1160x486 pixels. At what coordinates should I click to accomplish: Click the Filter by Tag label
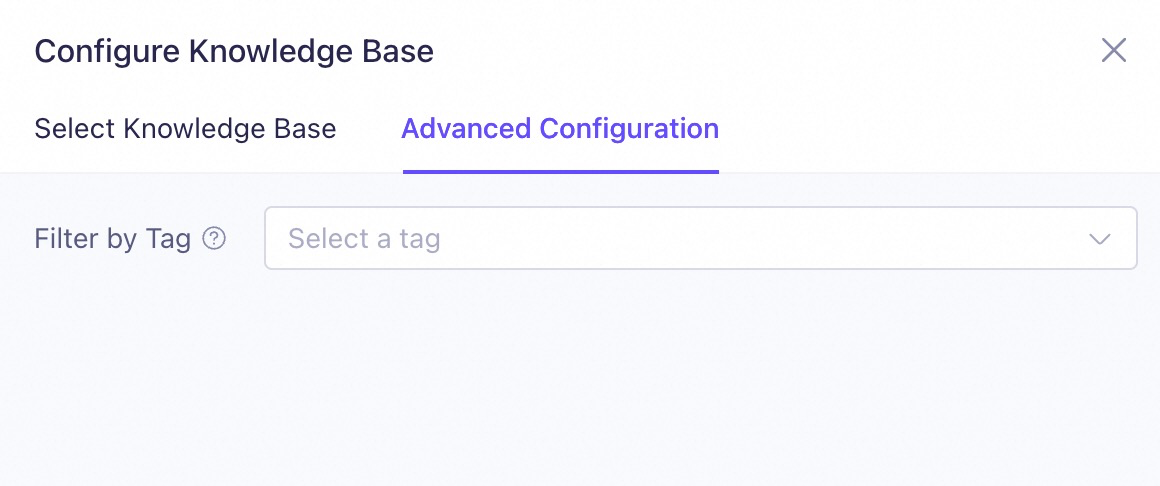(x=112, y=239)
